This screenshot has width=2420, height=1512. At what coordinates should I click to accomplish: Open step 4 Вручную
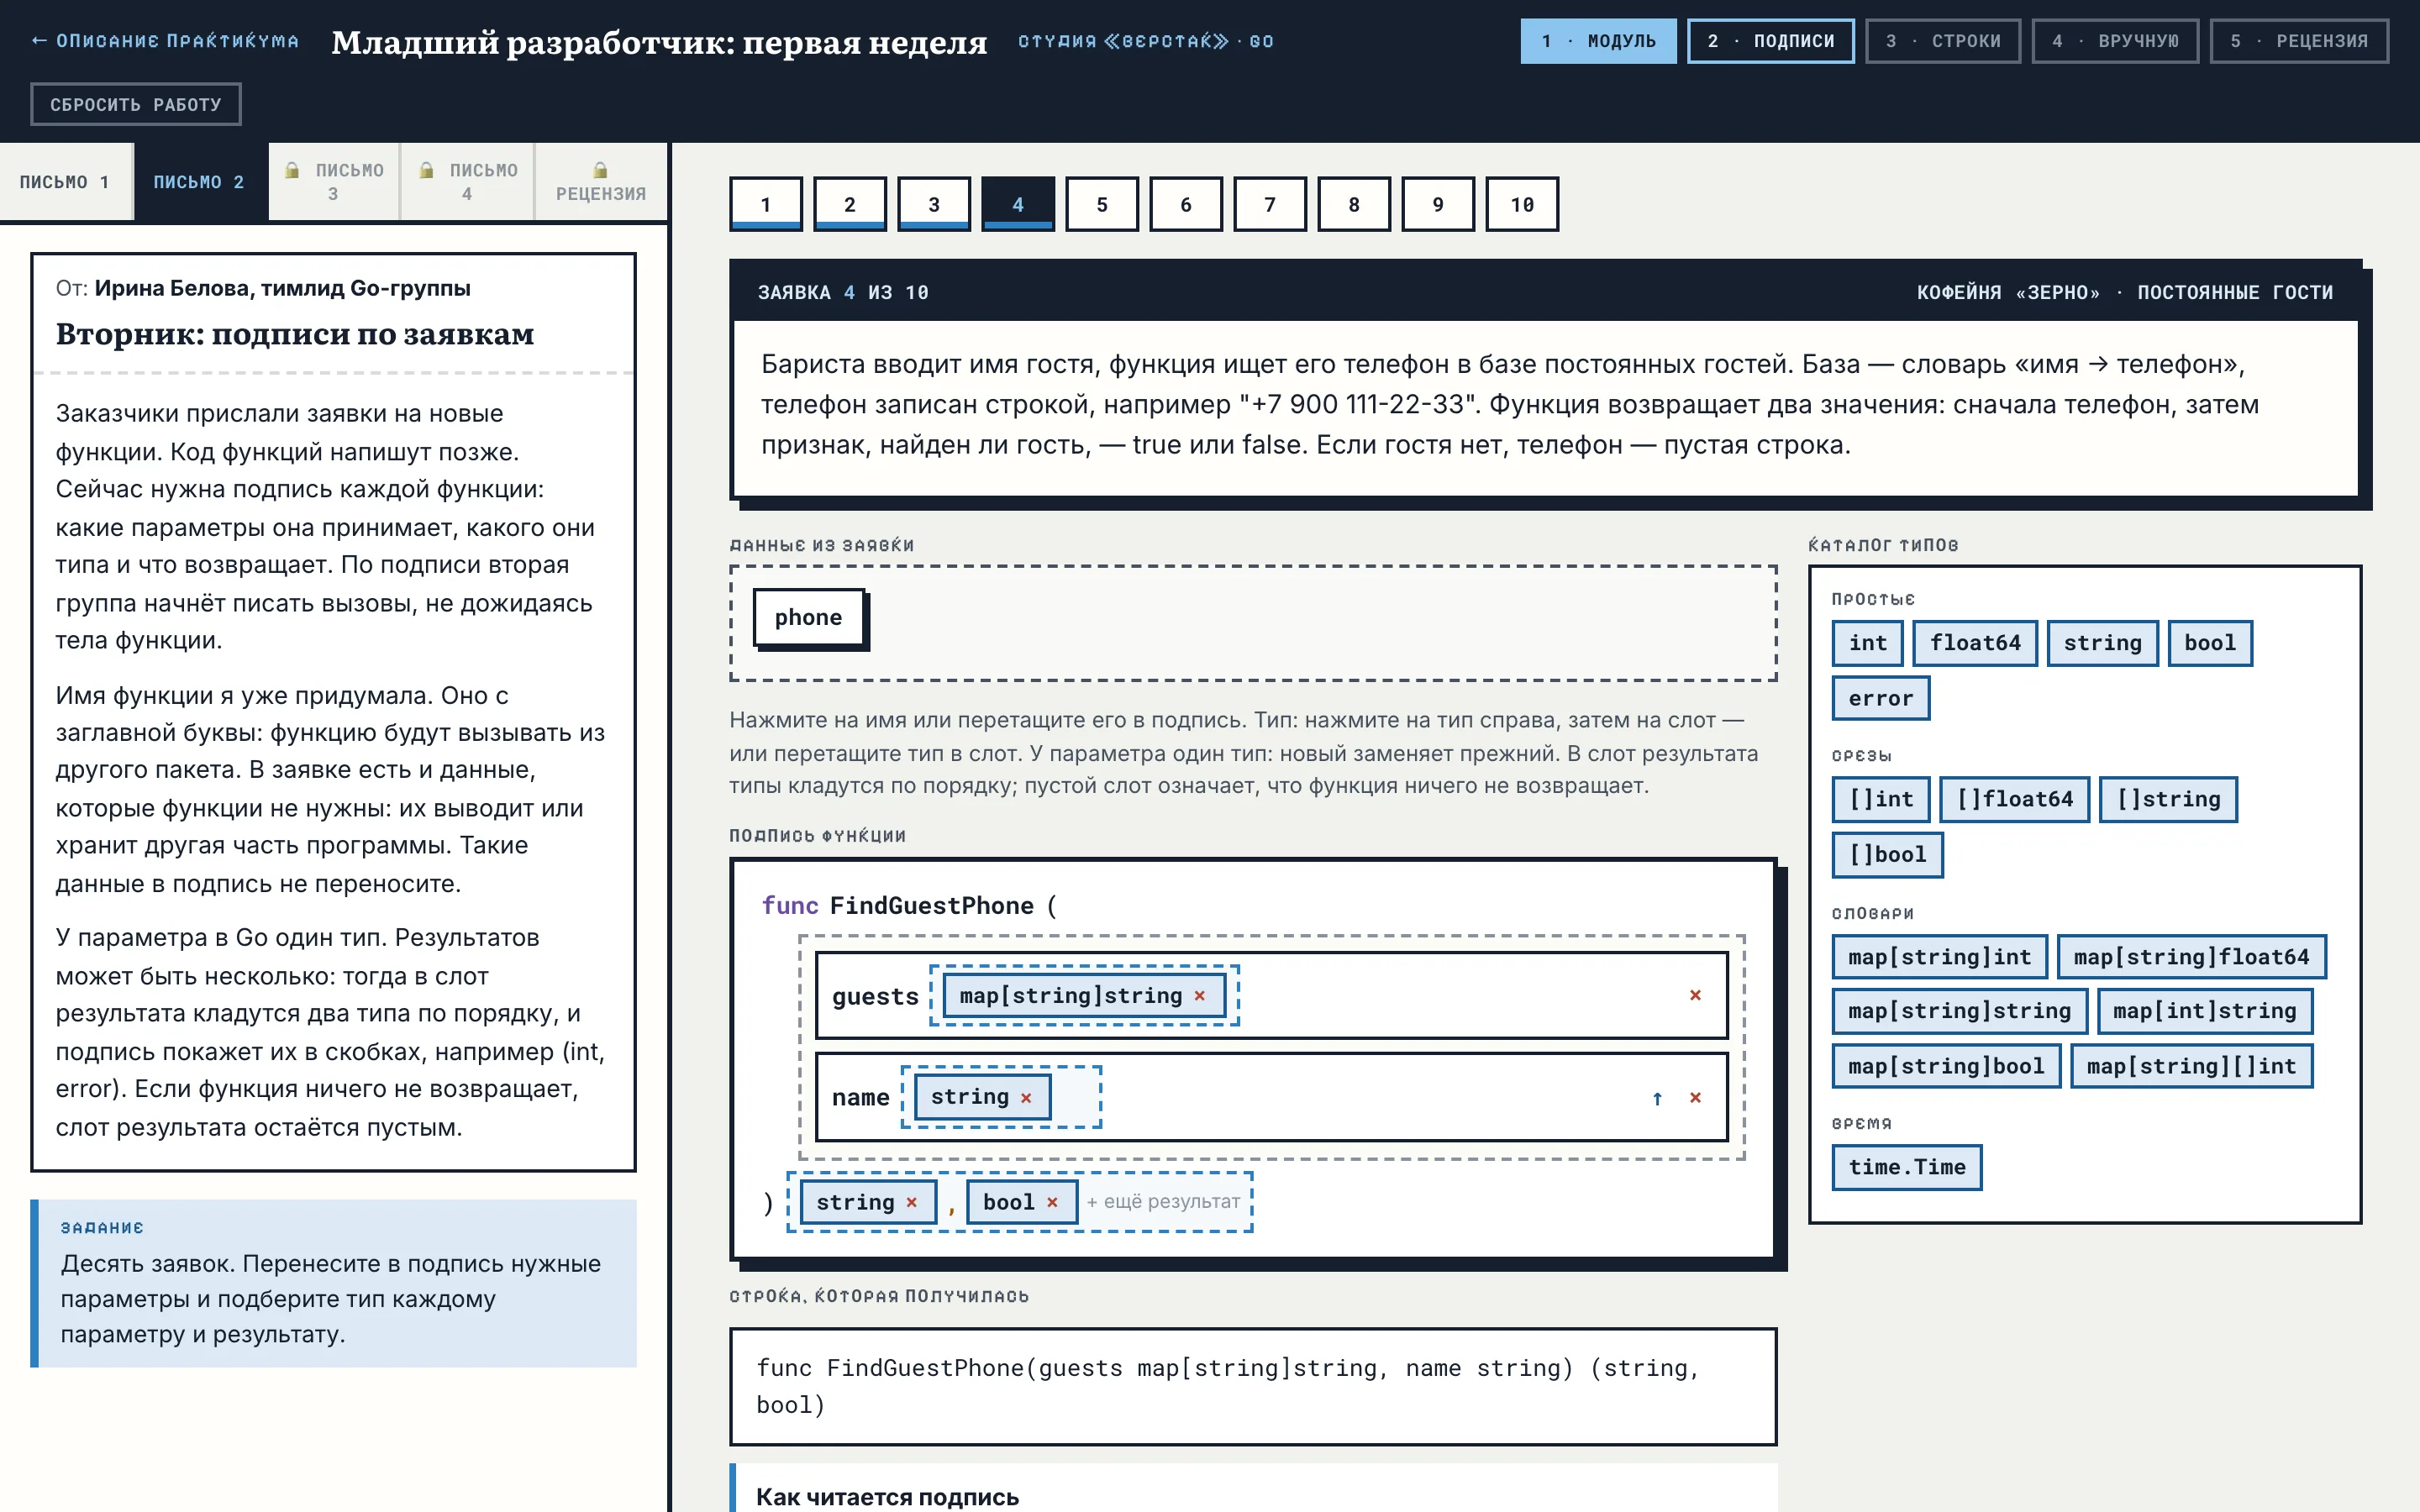click(x=2115, y=41)
